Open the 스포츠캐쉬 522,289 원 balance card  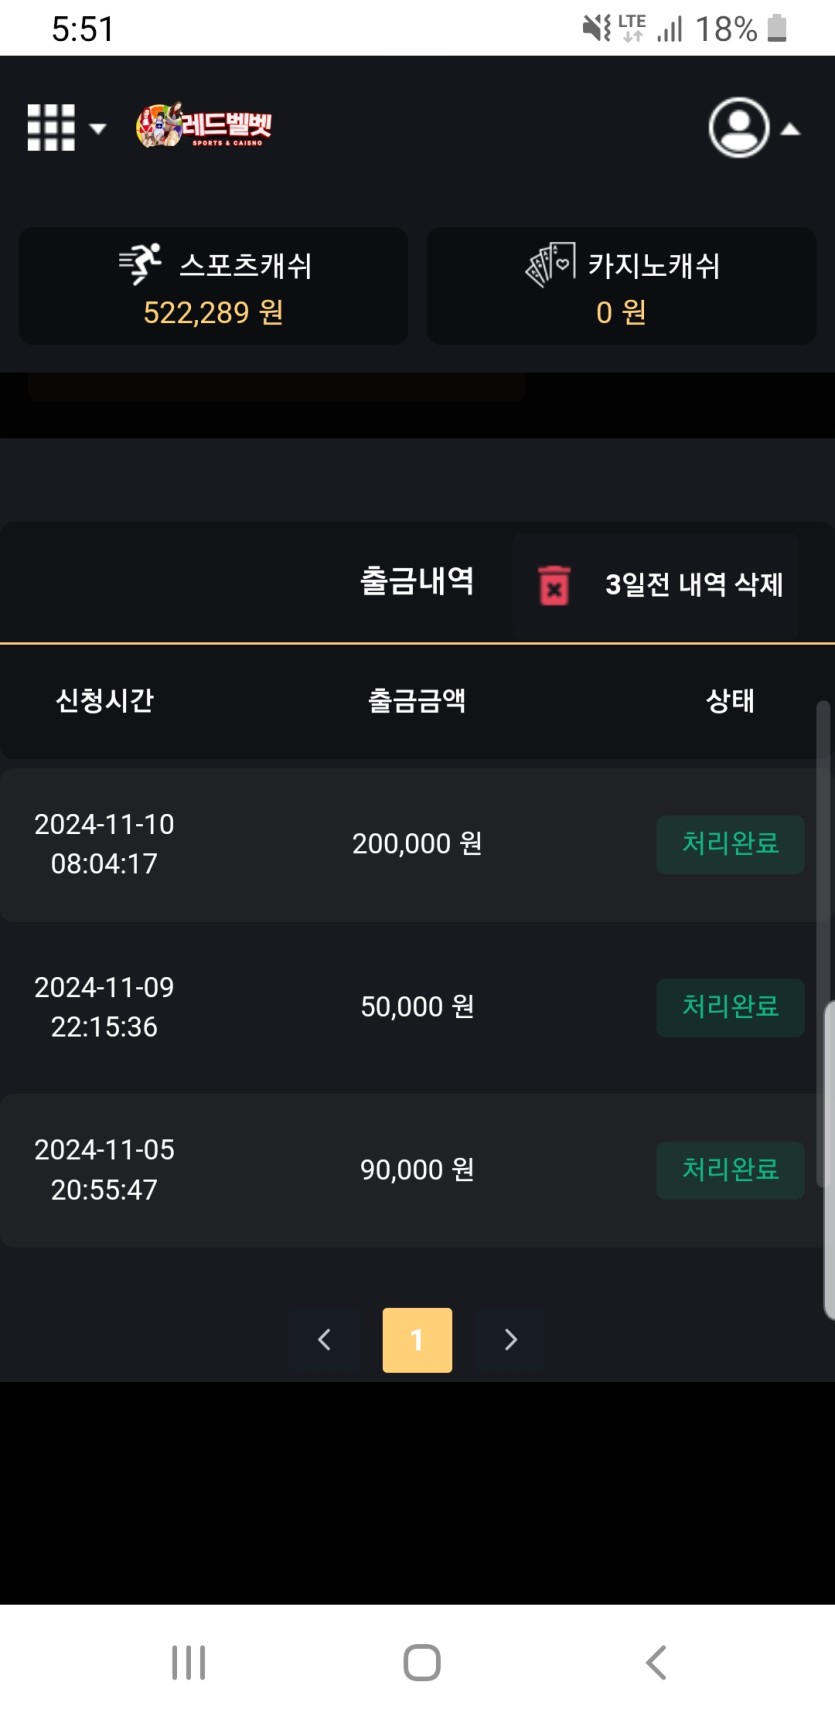pyautogui.click(x=213, y=286)
